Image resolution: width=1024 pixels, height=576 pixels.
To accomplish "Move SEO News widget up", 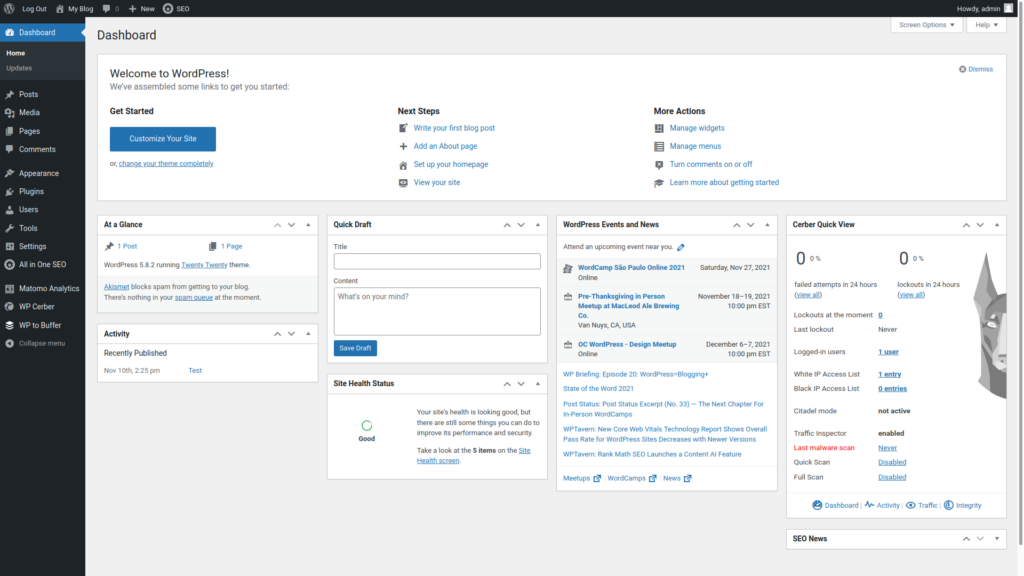I will point(966,539).
